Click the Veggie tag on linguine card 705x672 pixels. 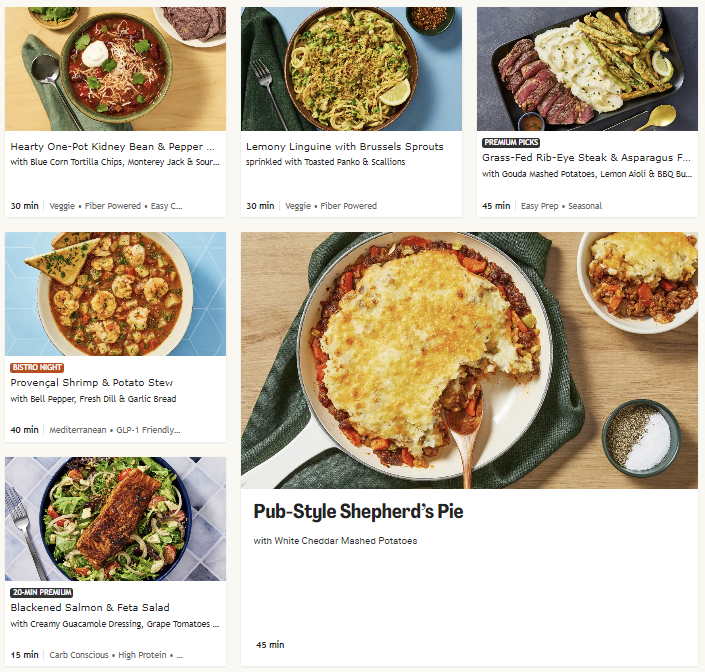[298, 206]
